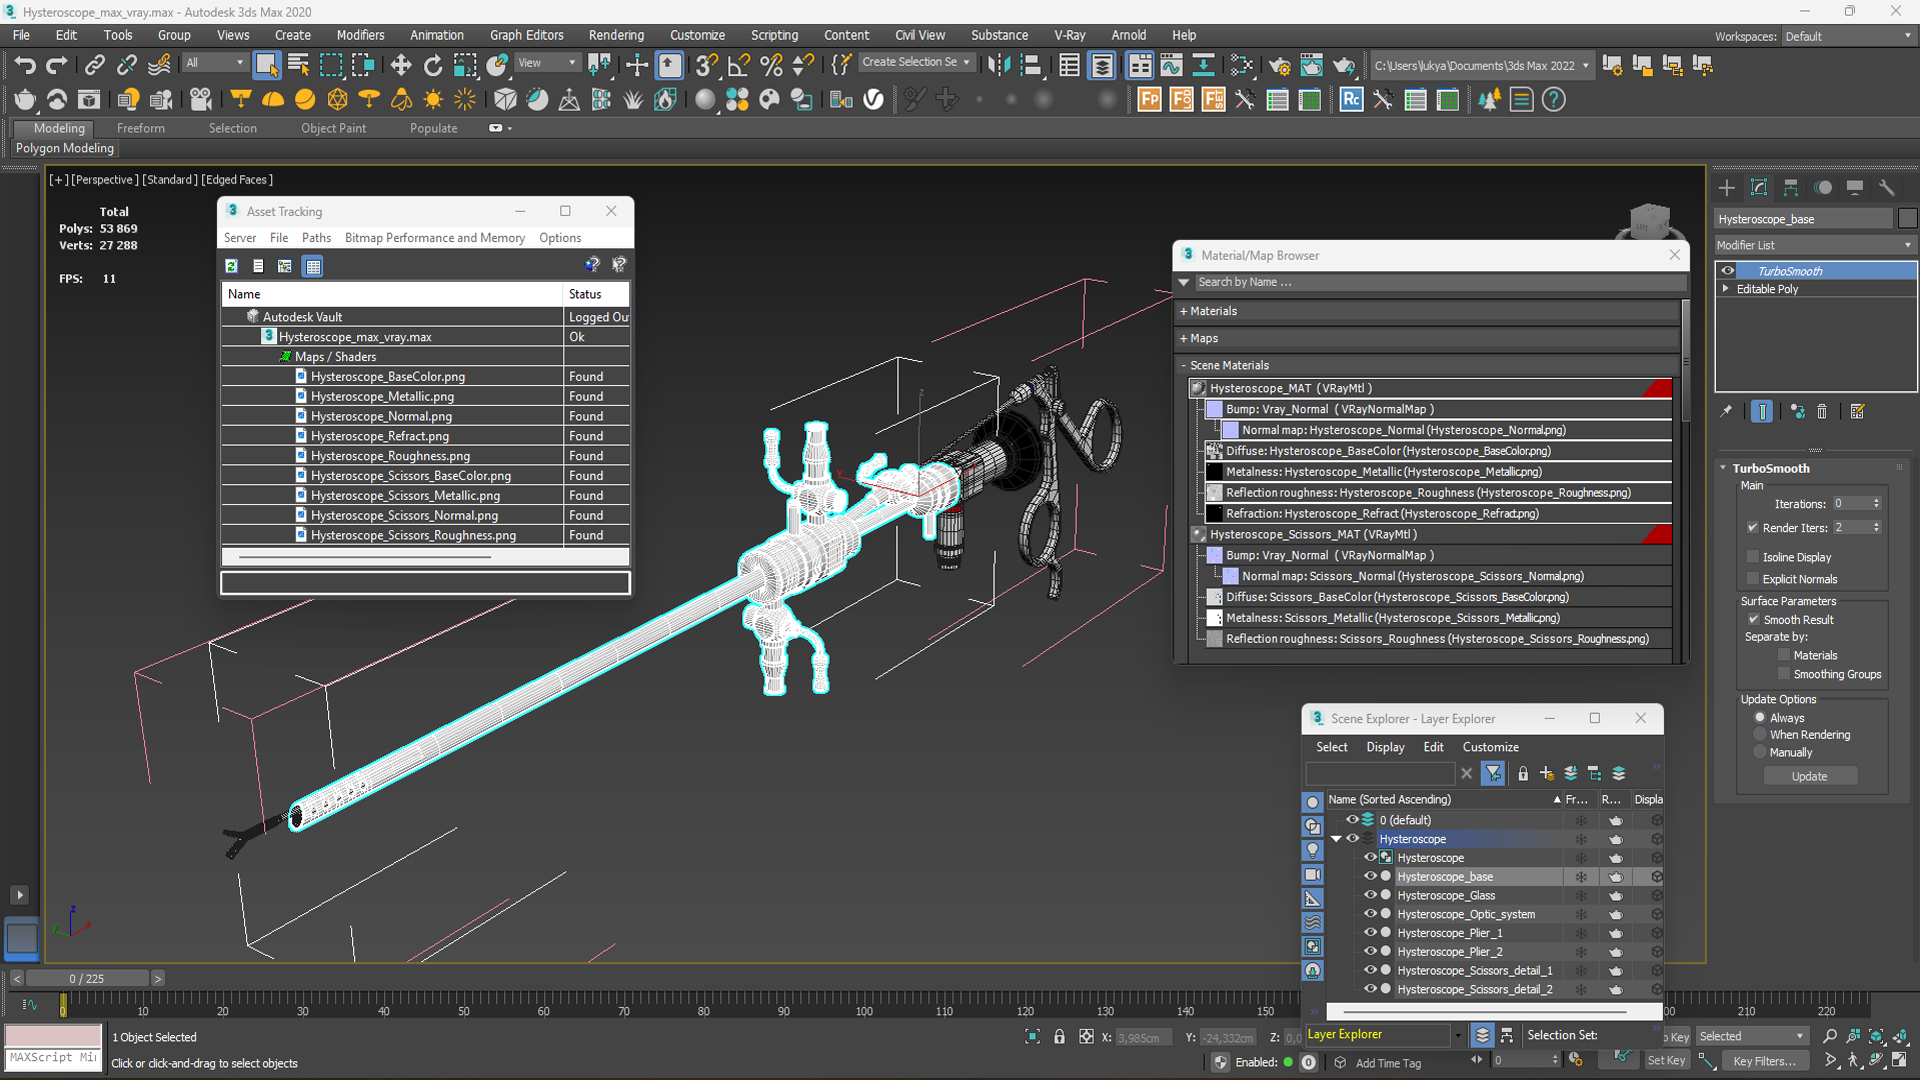Open the Mirror tool
This screenshot has height=1080, width=1920.
point(998,65)
